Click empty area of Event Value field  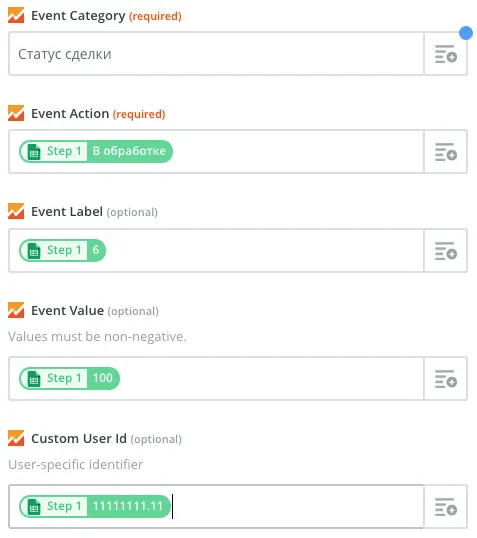tap(271, 378)
